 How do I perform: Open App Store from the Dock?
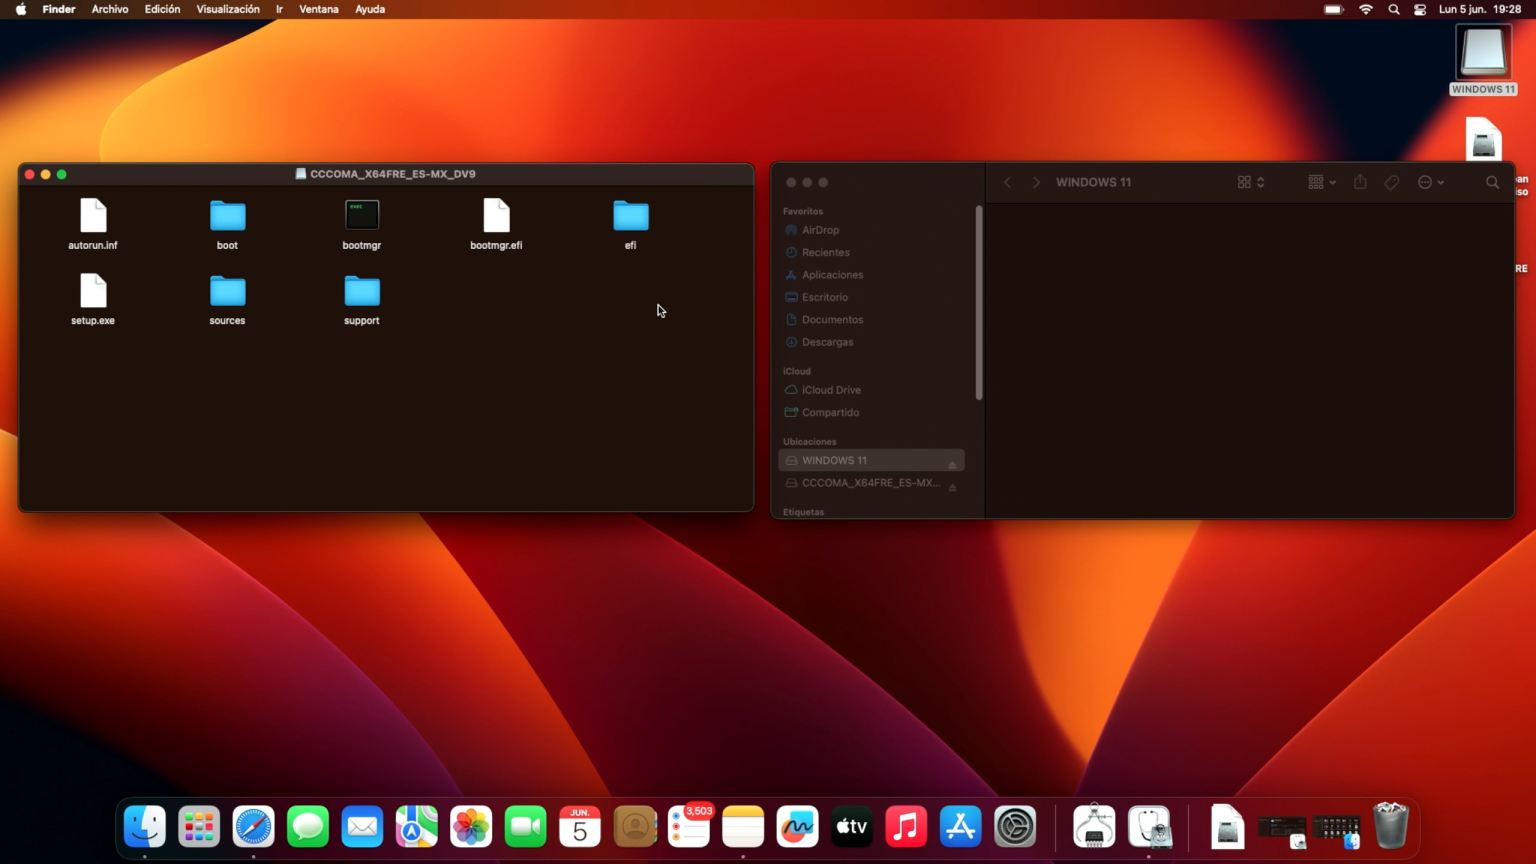point(961,827)
